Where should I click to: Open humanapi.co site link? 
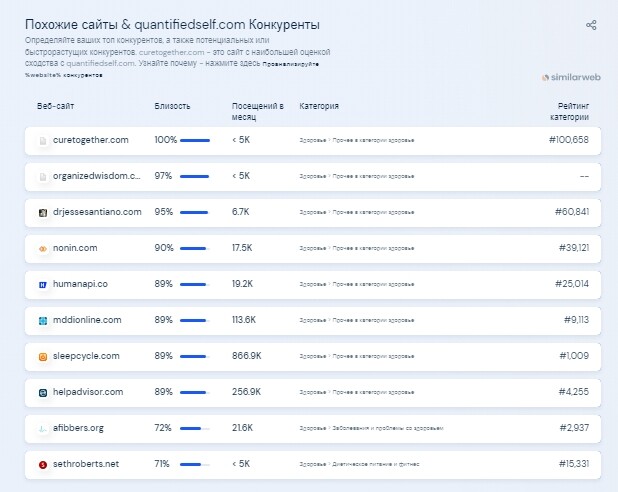pos(80,284)
